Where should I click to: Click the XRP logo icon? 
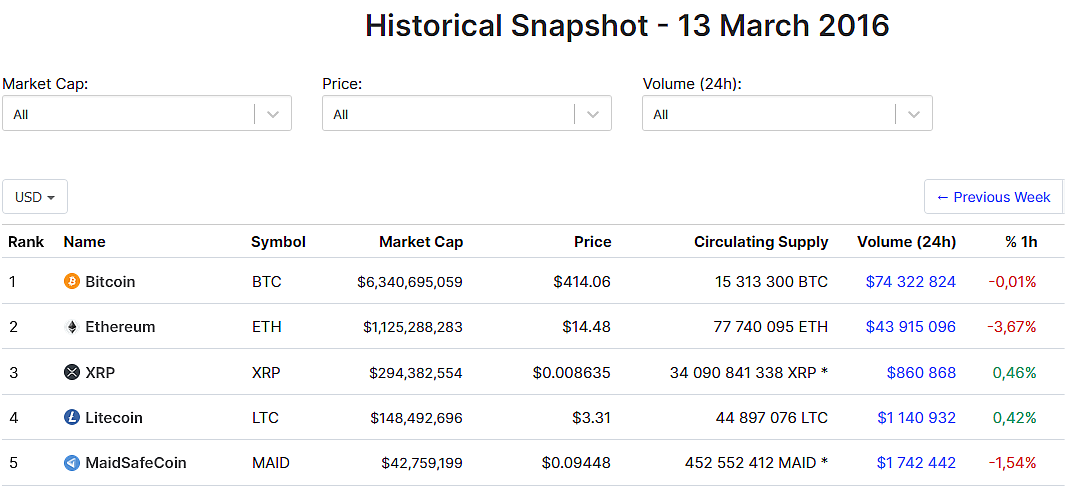pyautogui.click(x=71, y=372)
